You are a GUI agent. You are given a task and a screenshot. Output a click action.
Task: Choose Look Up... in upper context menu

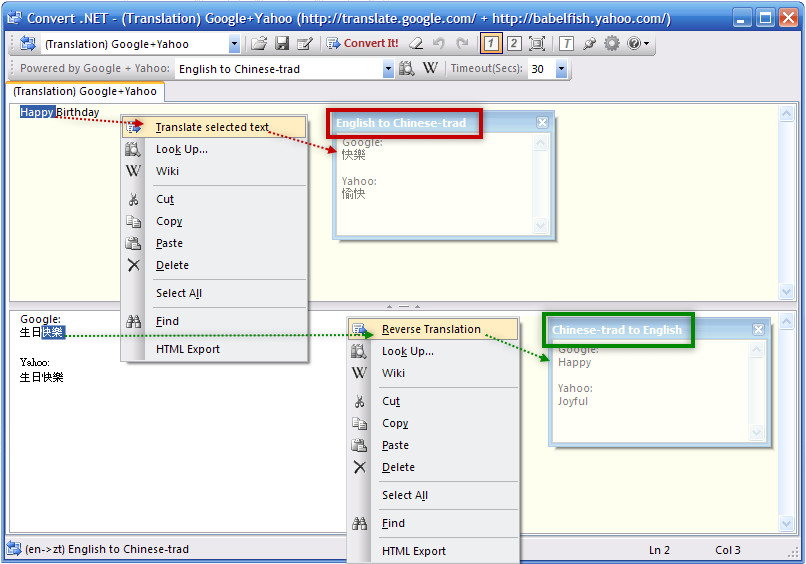tap(214, 149)
